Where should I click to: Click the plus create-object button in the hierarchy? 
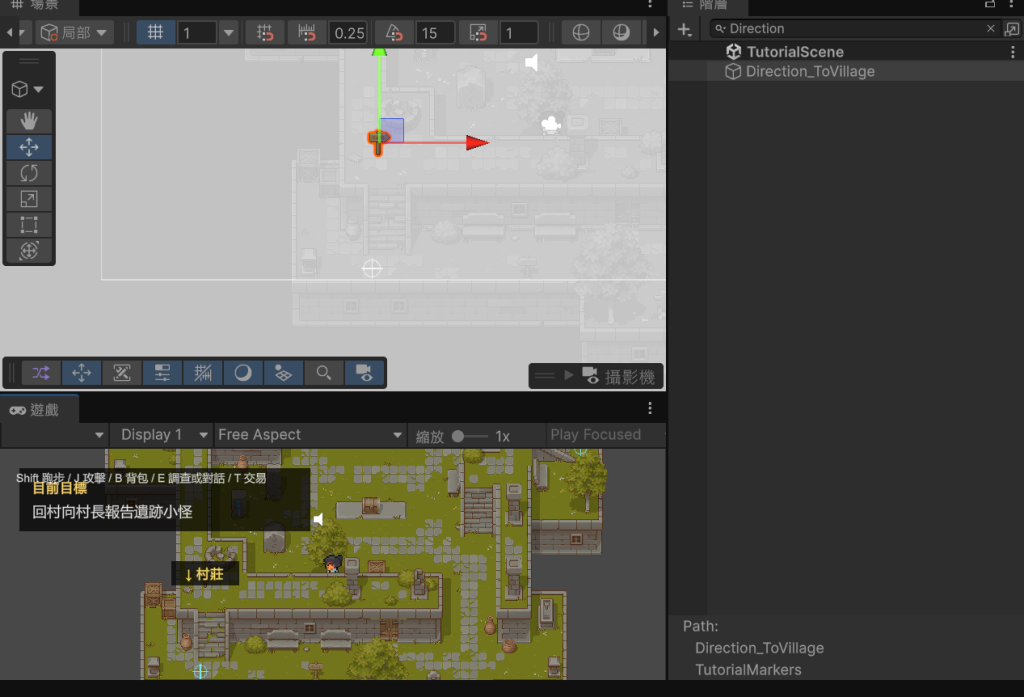click(x=684, y=29)
